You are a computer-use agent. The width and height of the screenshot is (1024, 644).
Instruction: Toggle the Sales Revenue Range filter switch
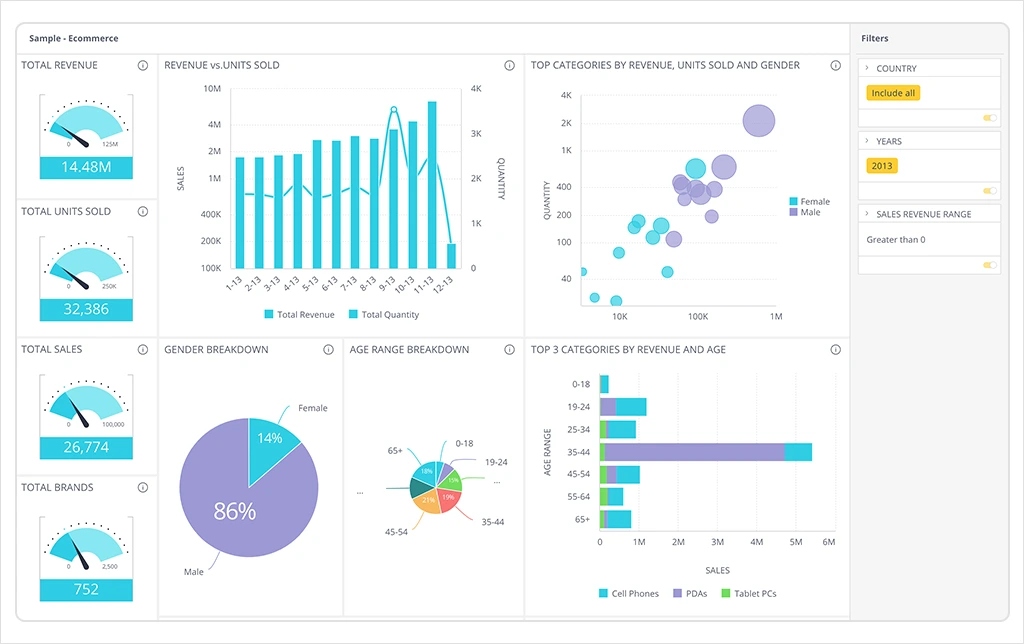pyautogui.click(x=990, y=265)
